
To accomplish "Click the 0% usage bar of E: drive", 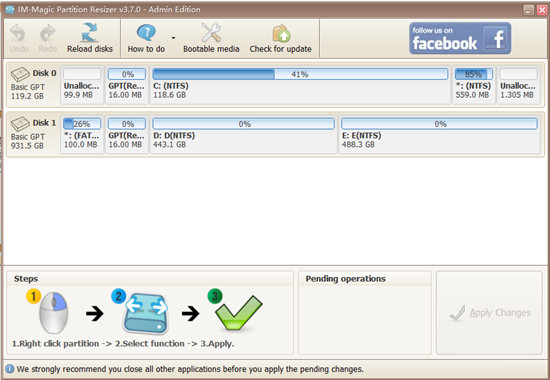I will pyautogui.click(x=440, y=124).
